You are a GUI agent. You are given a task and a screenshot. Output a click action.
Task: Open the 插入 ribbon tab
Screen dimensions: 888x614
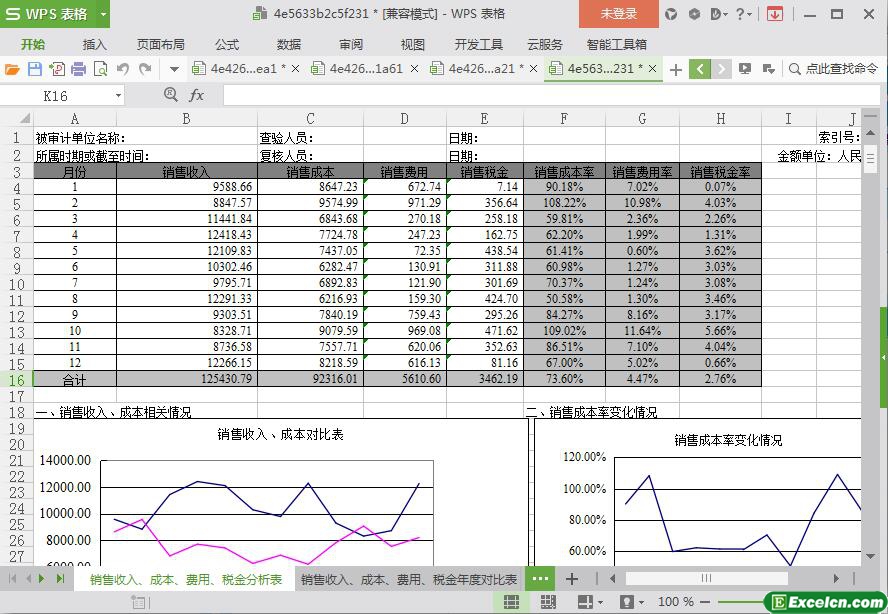pos(94,44)
